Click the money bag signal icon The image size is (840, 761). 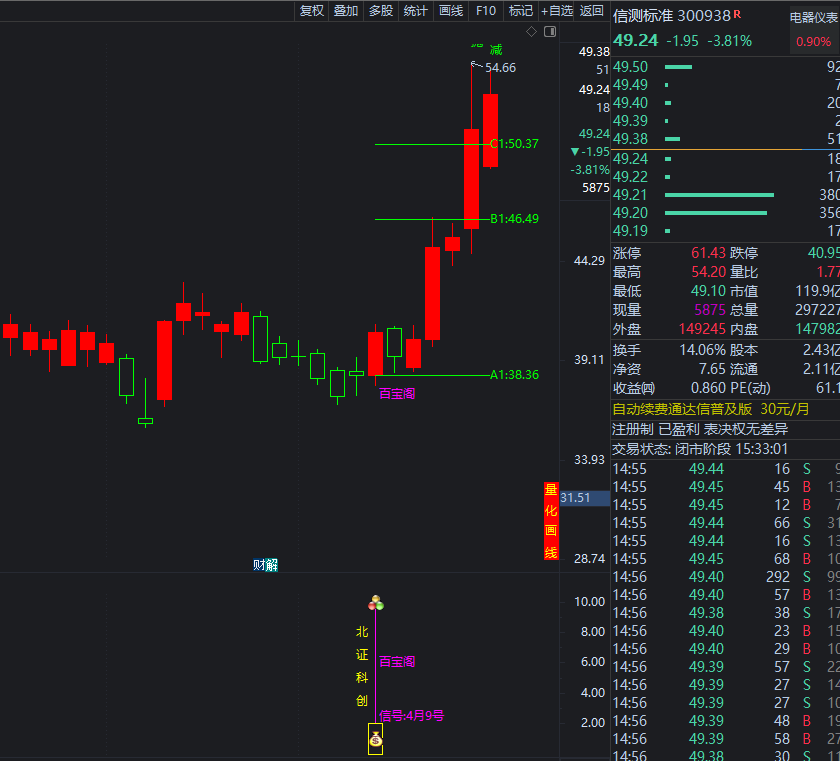375,740
